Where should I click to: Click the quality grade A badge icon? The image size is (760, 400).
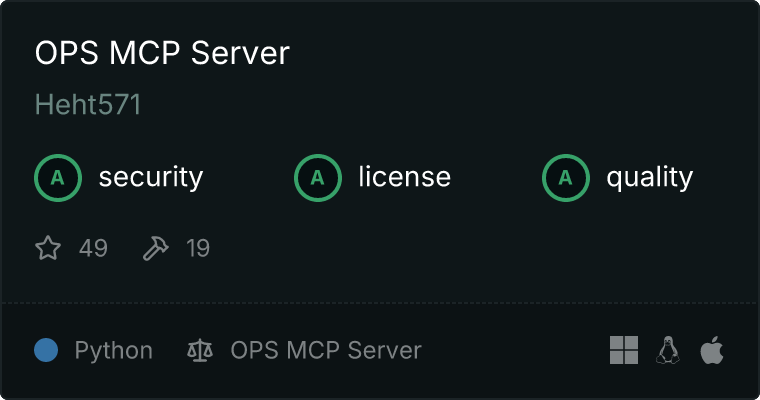coord(566,178)
